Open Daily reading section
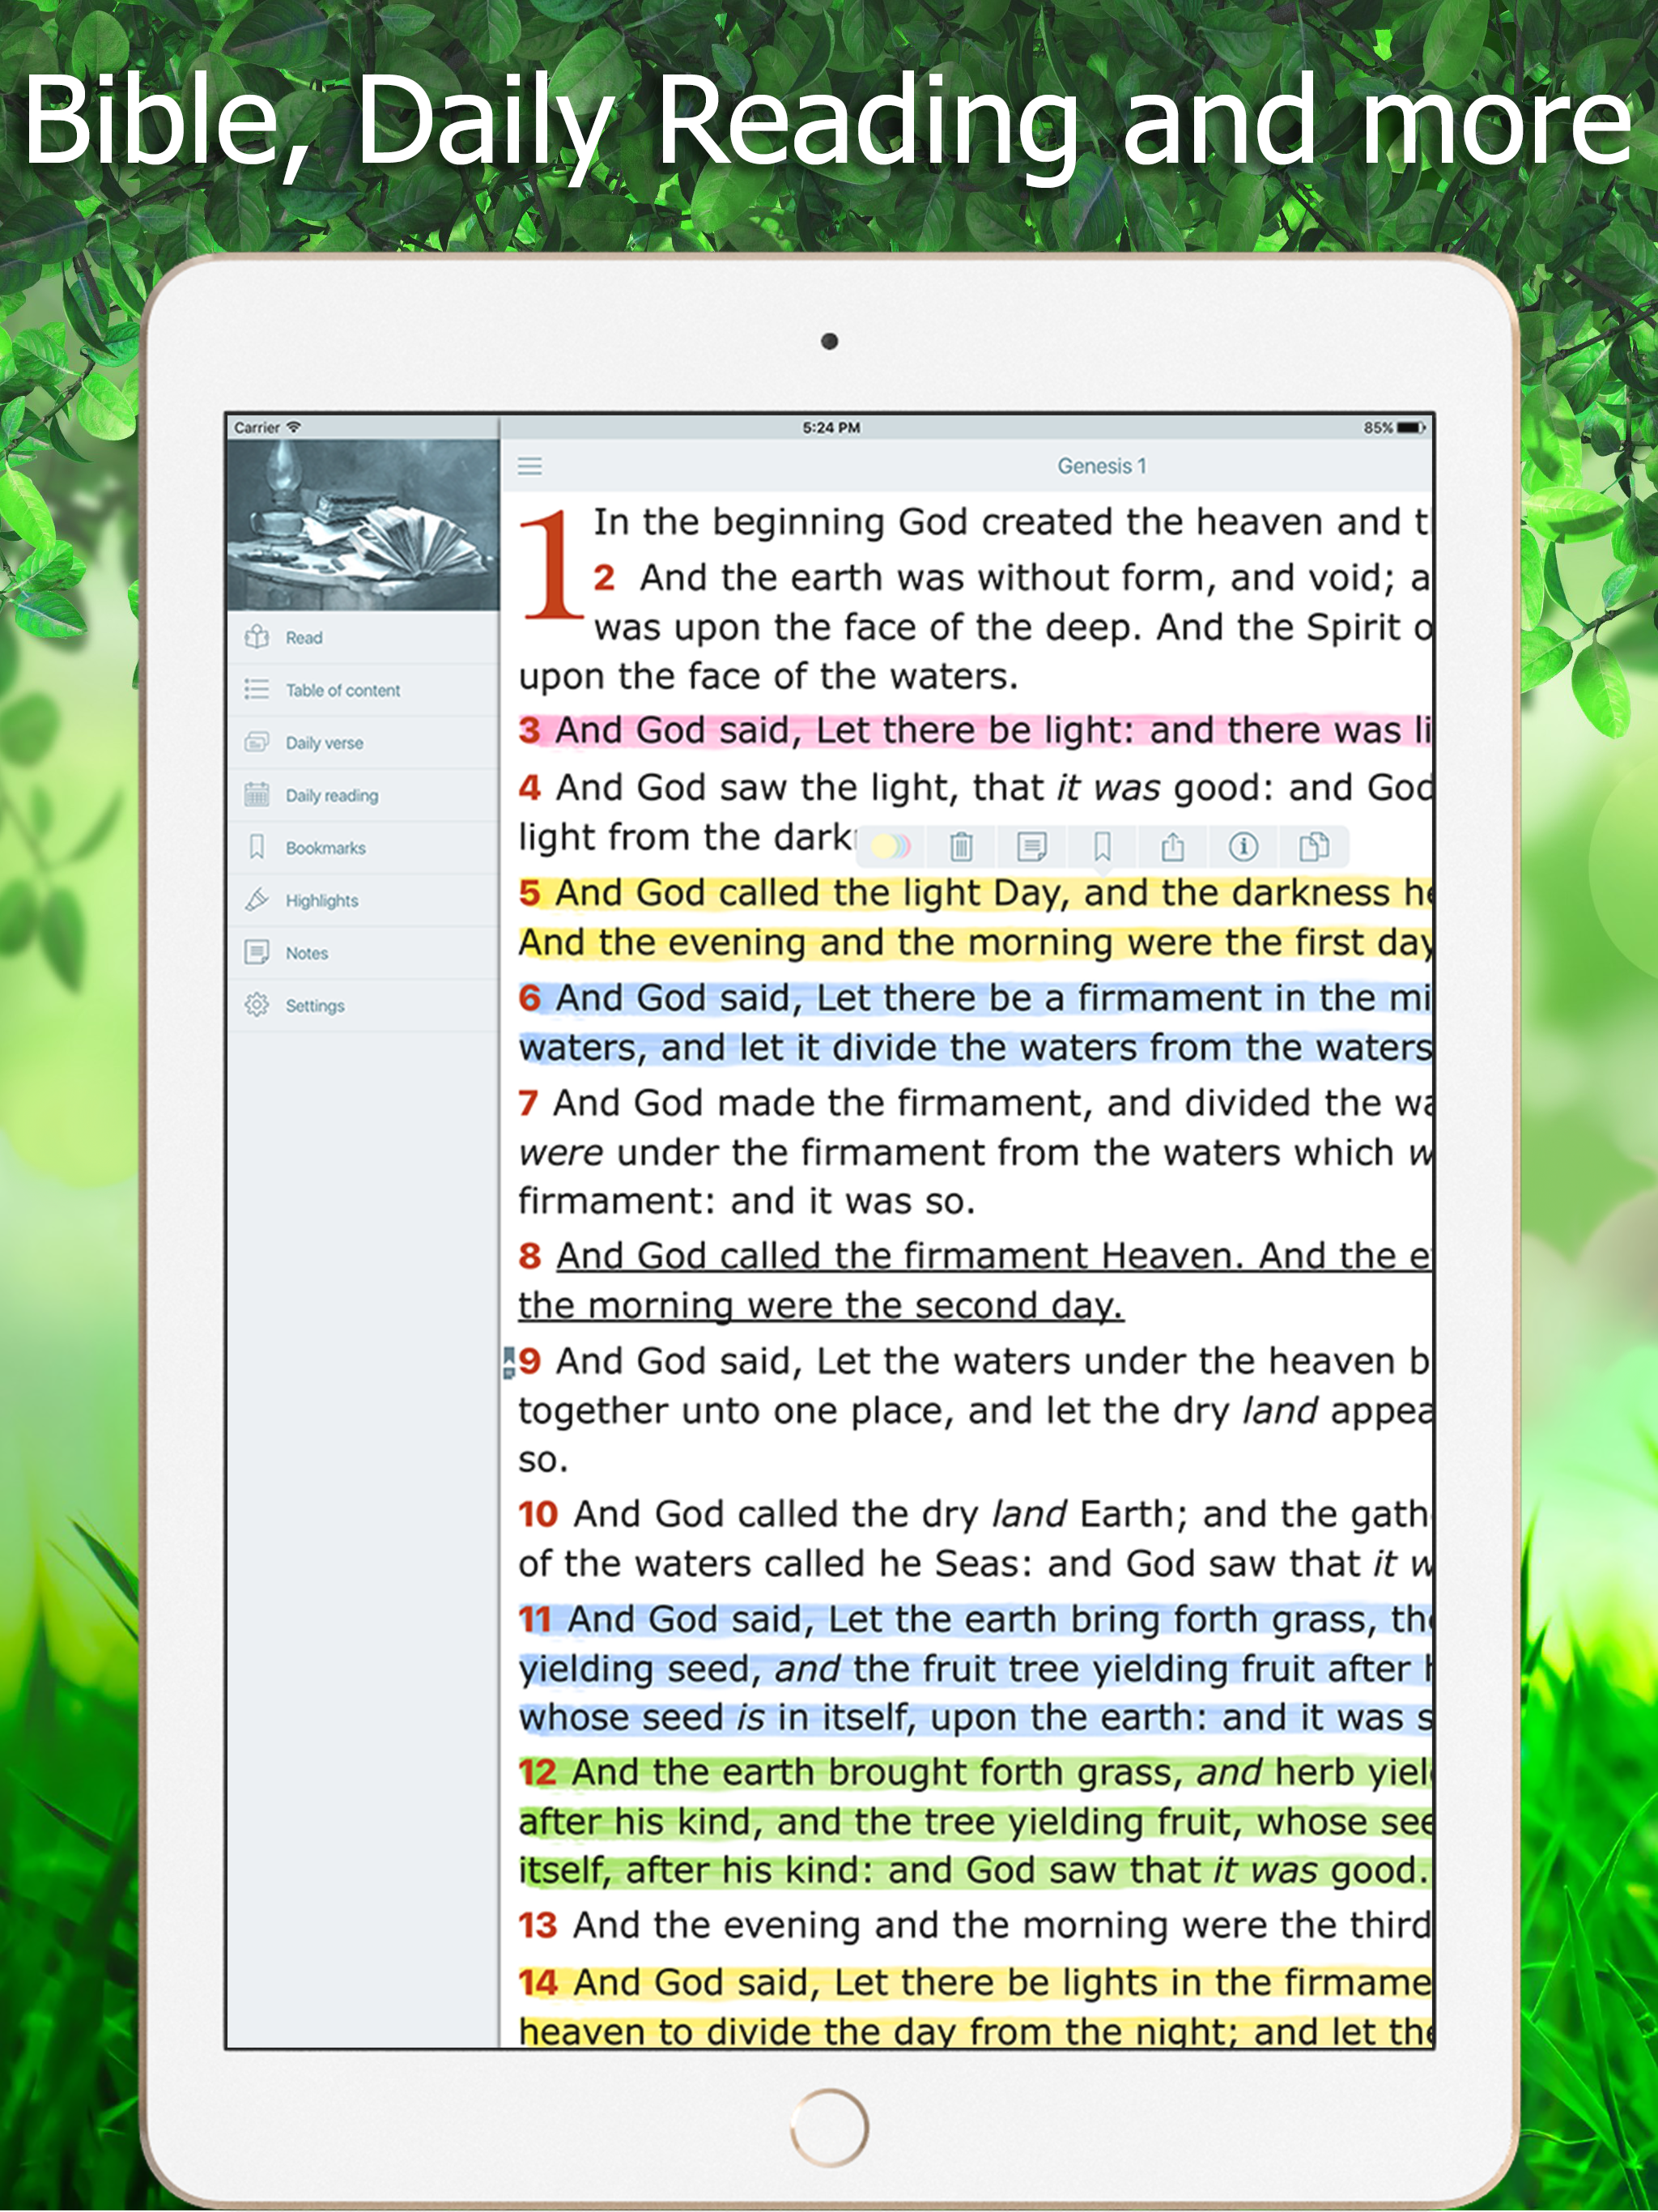Viewport: 1658px width, 2212px height. pos(331,796)
